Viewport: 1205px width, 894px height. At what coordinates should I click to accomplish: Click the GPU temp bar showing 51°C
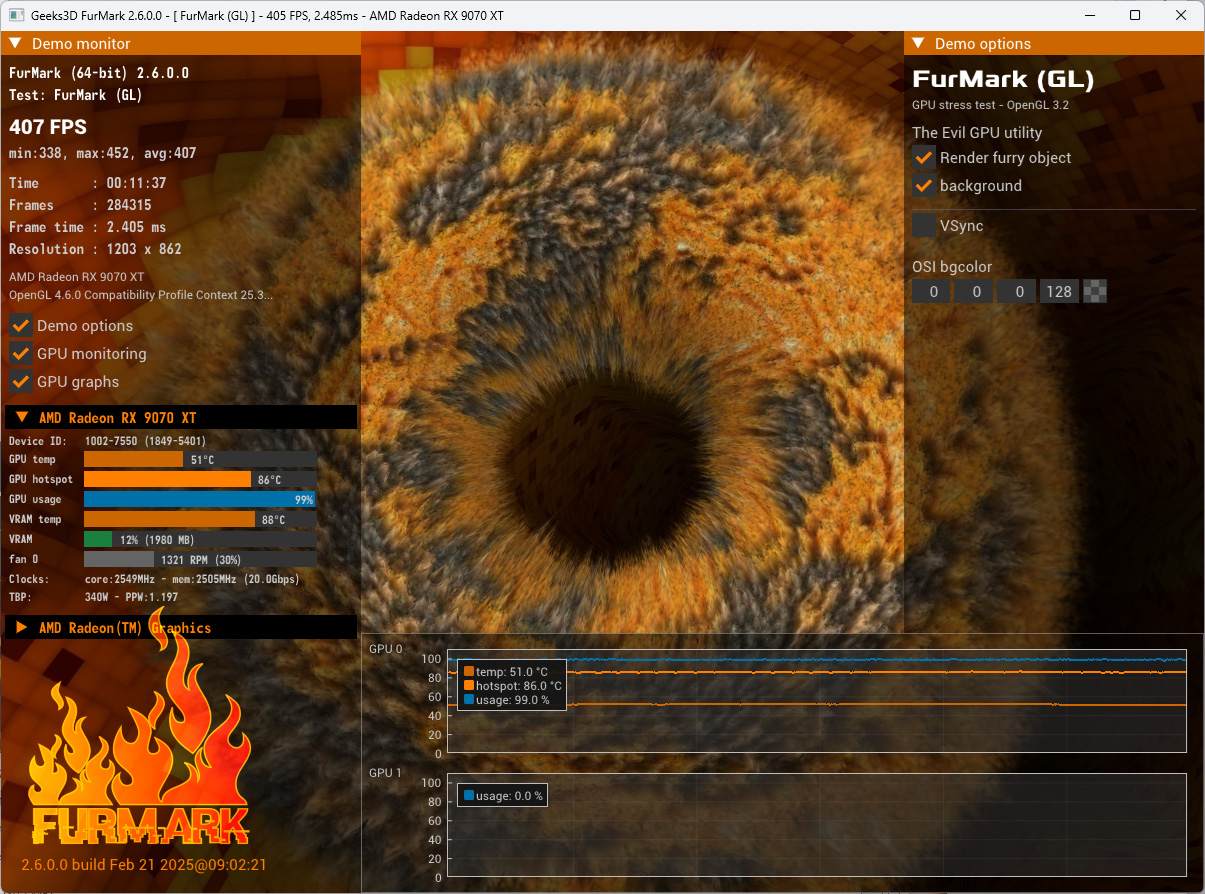[x=200, y=459]
